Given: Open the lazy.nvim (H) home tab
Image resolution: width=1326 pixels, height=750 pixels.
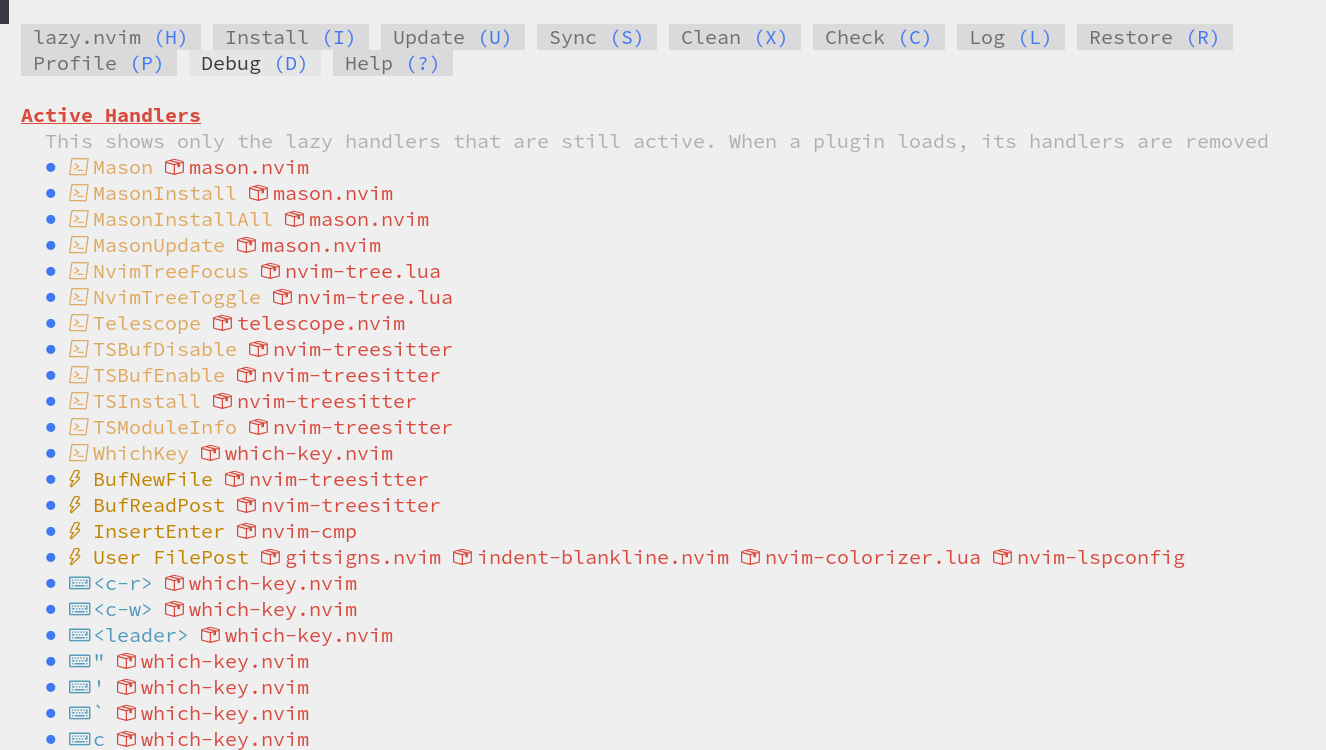Looking at the screenshot, I should 111,37.
